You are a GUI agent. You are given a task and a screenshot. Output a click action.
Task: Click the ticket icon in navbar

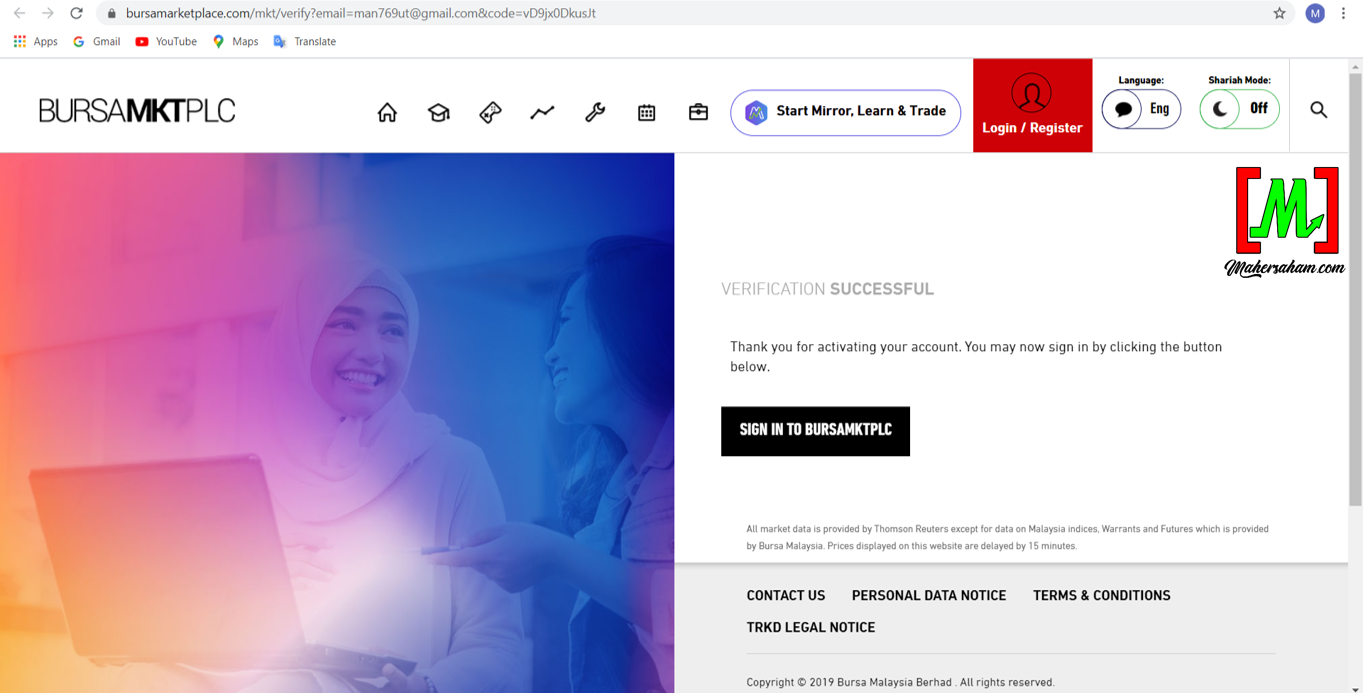[x=490, y=112]
